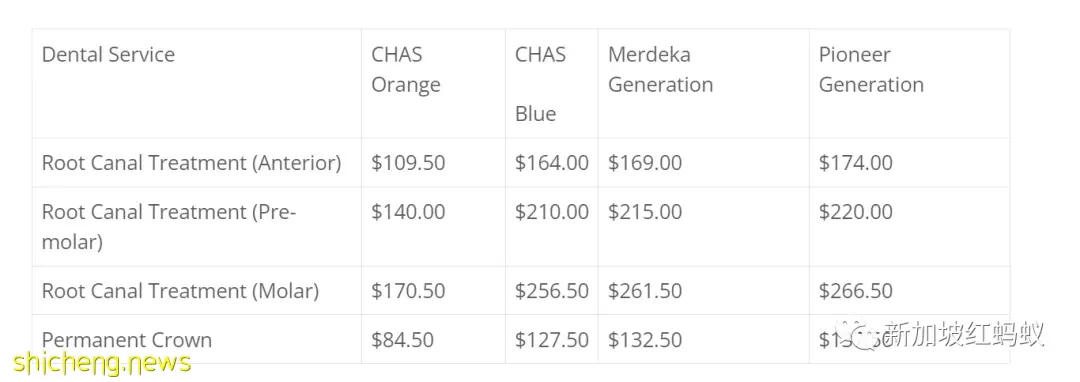Click the $266.50 Pioneer Generation cell

pos(856,290)
